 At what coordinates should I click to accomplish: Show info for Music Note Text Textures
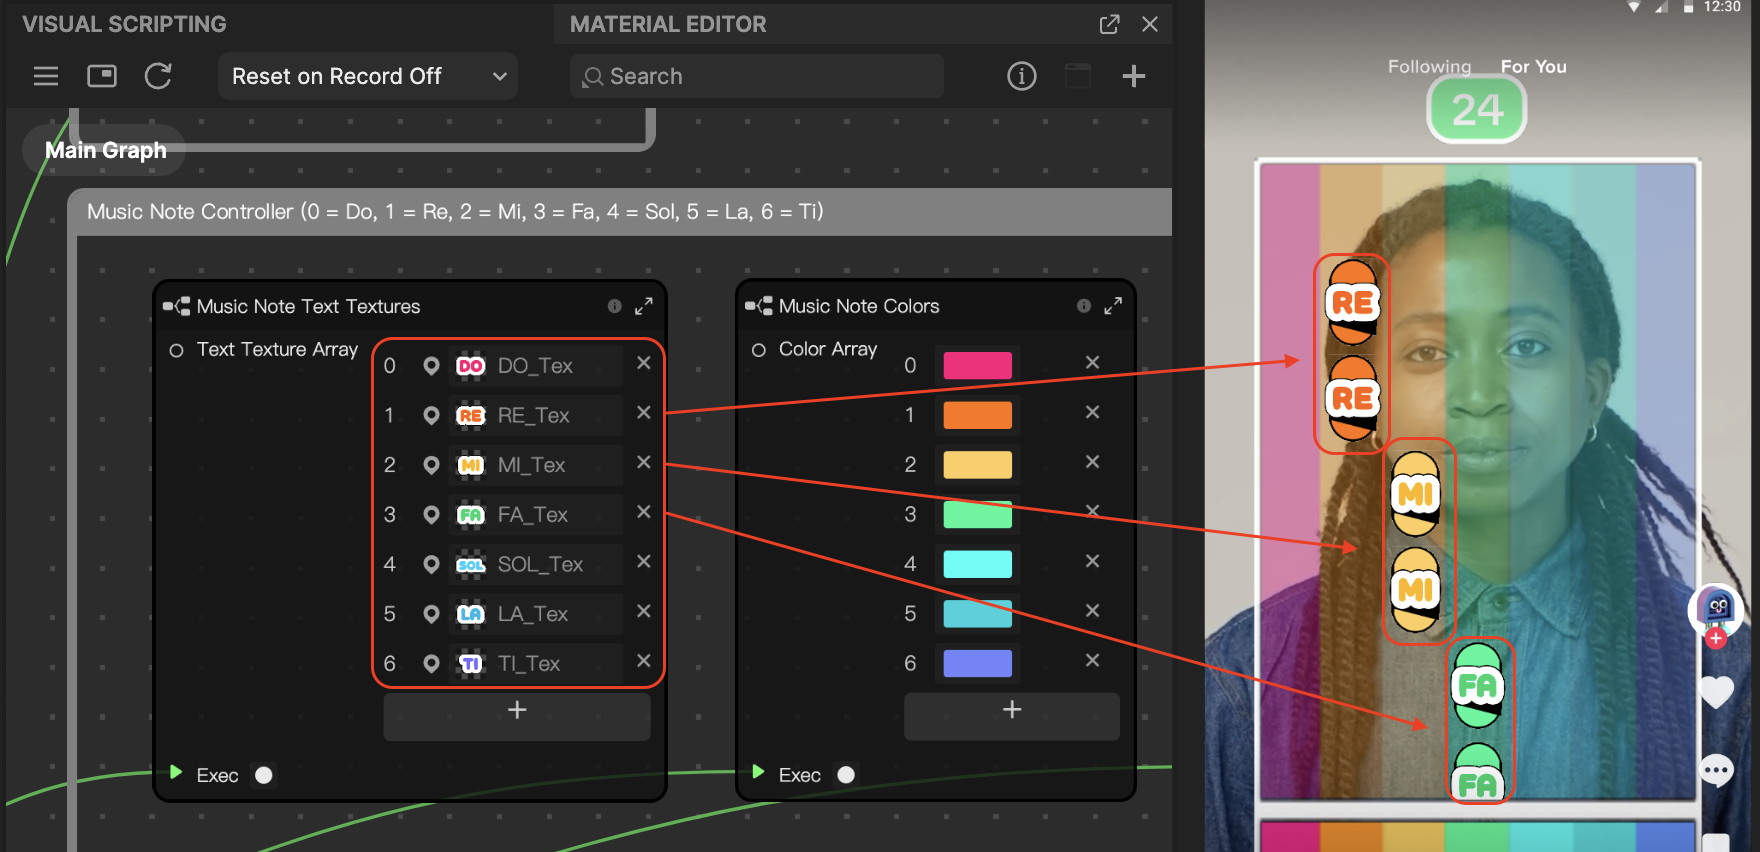pos(614,306)
